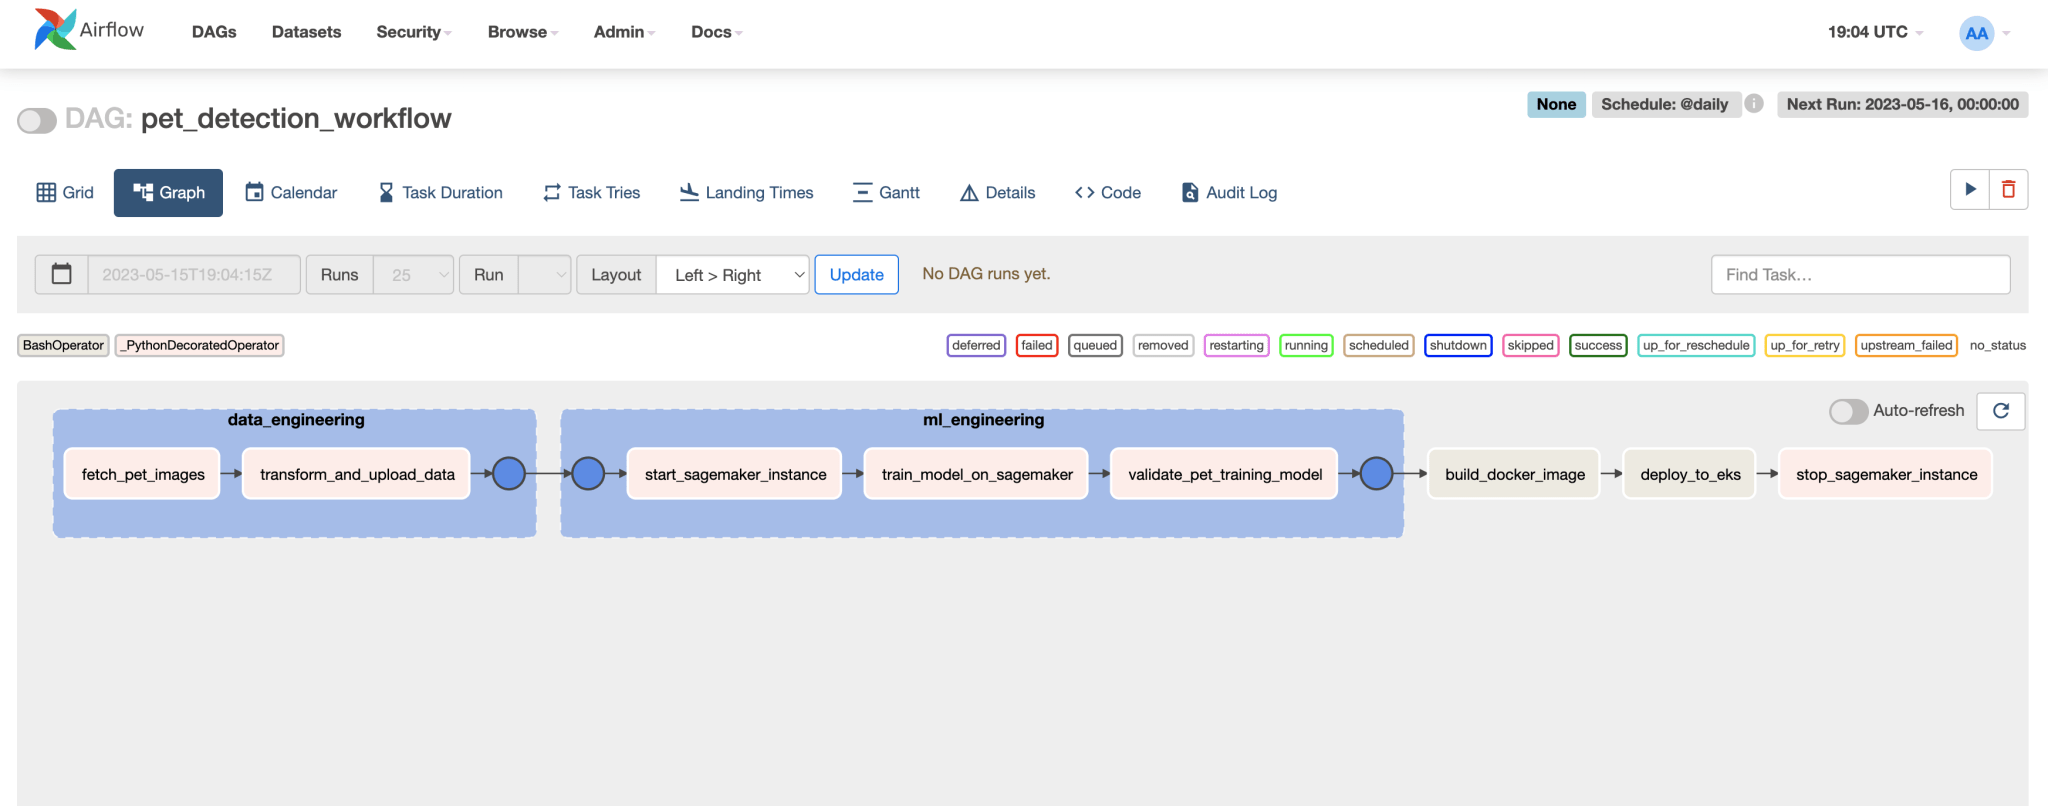Screen dimensions: 2048x806
Task: Select the fetch_pet_images task node
Action: click(143, 474)
